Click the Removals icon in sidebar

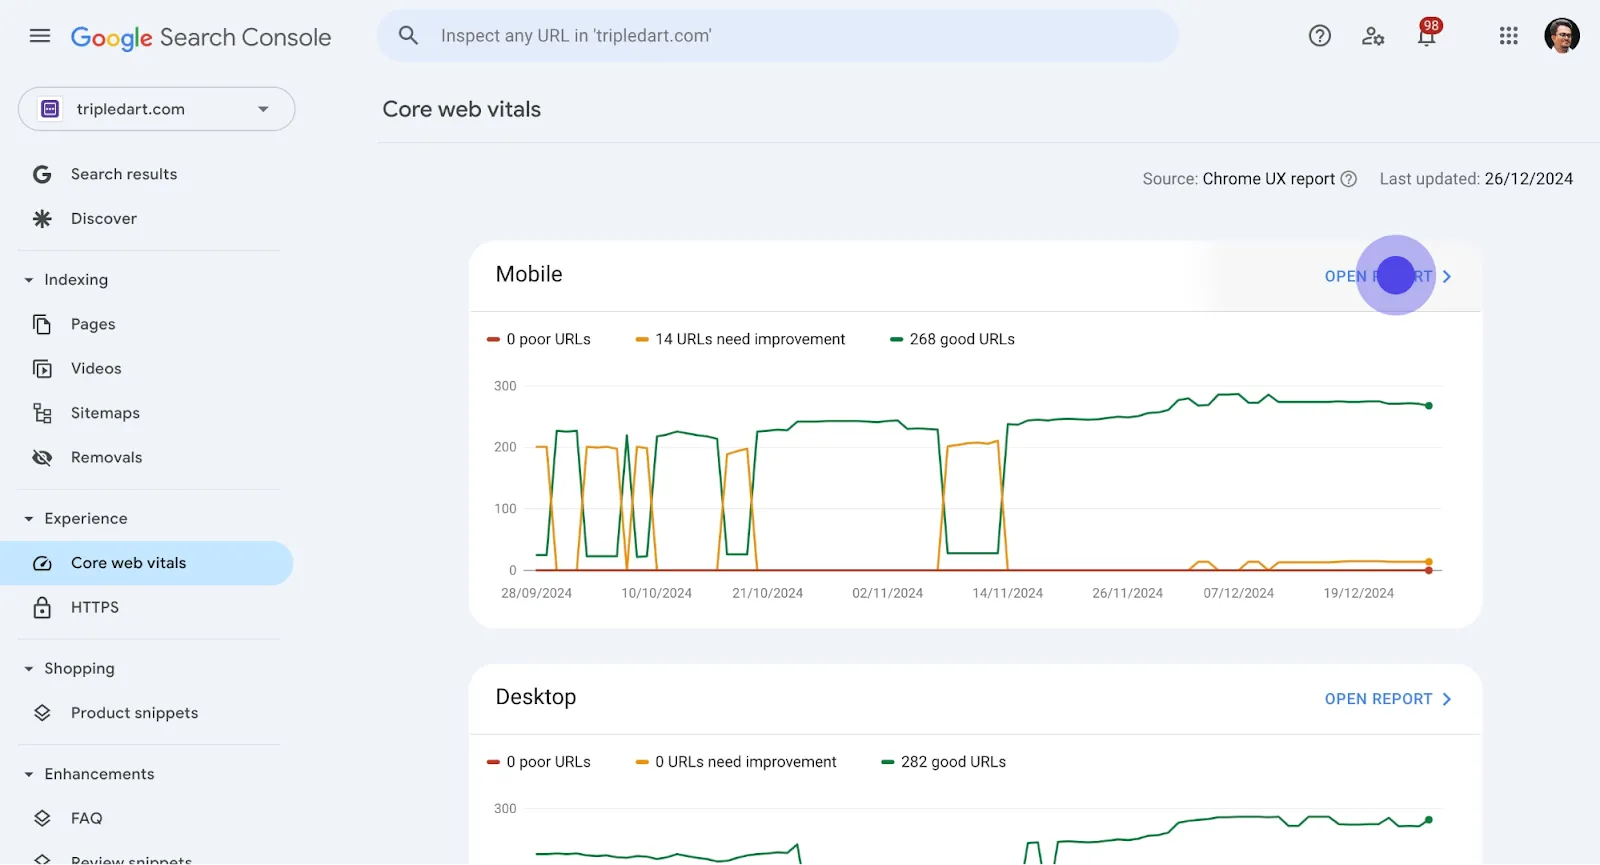coord(42,458)
